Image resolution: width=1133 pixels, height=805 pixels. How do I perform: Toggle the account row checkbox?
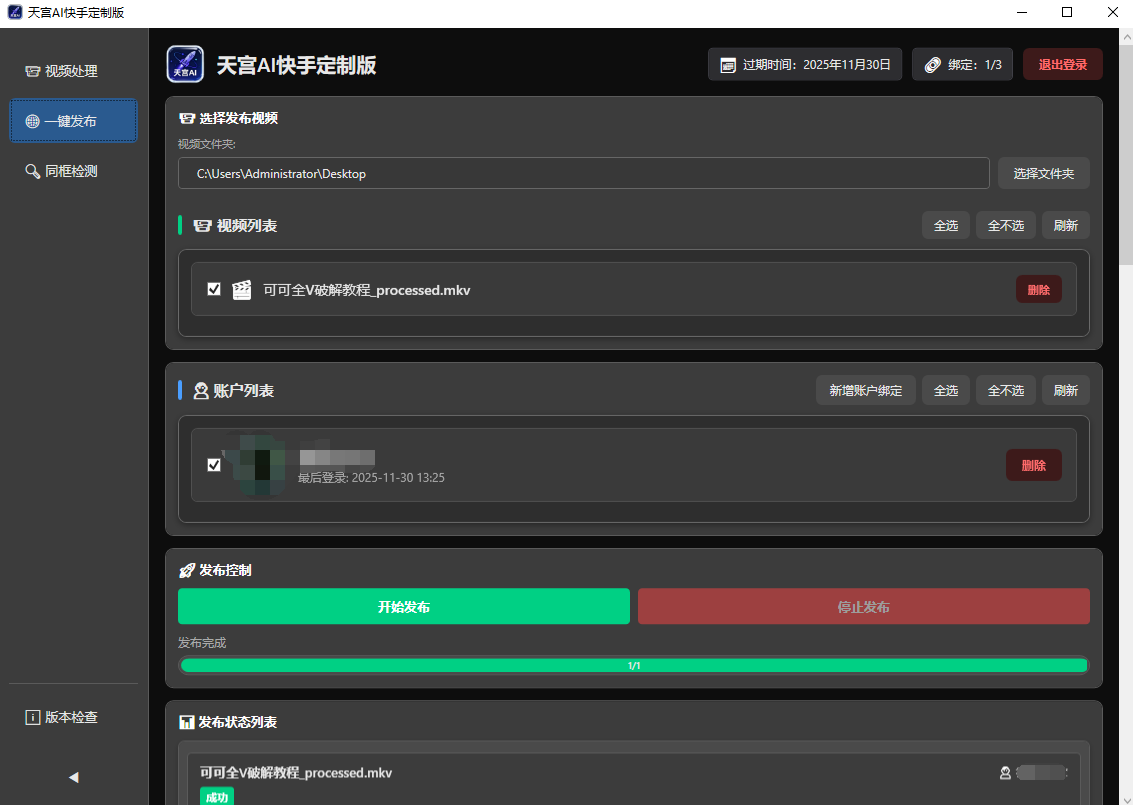(214, 465)
